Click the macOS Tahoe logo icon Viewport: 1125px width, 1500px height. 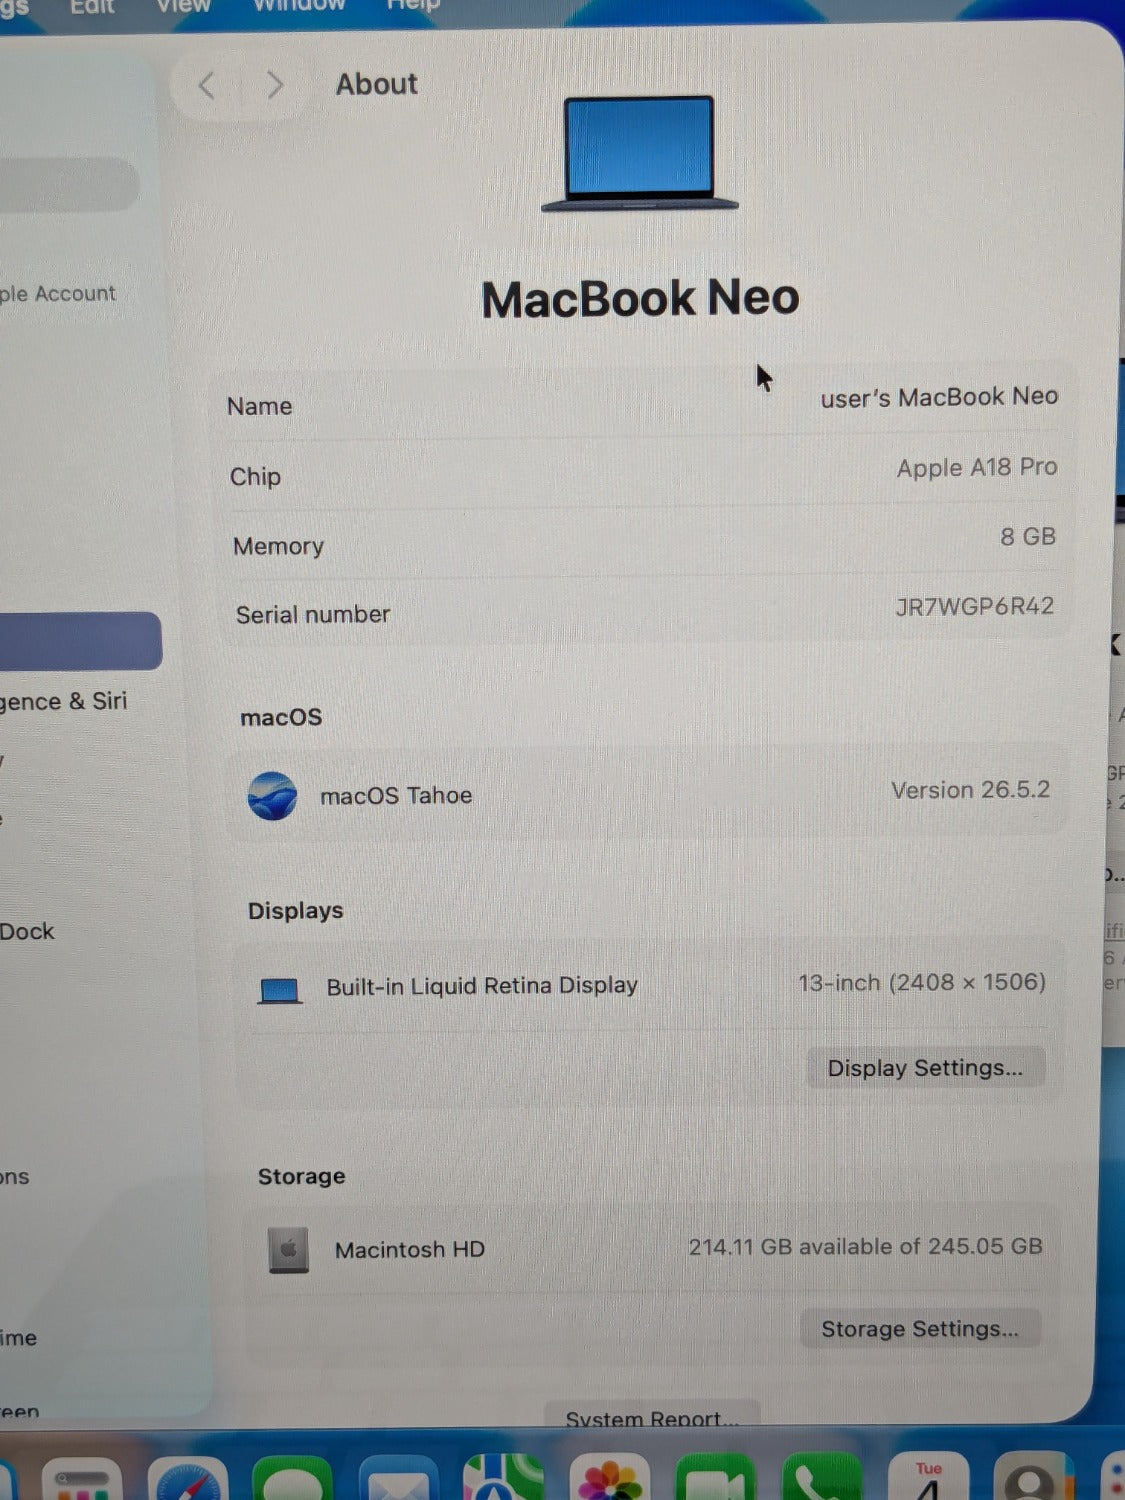pyautogui.click(x=272, y=797)
